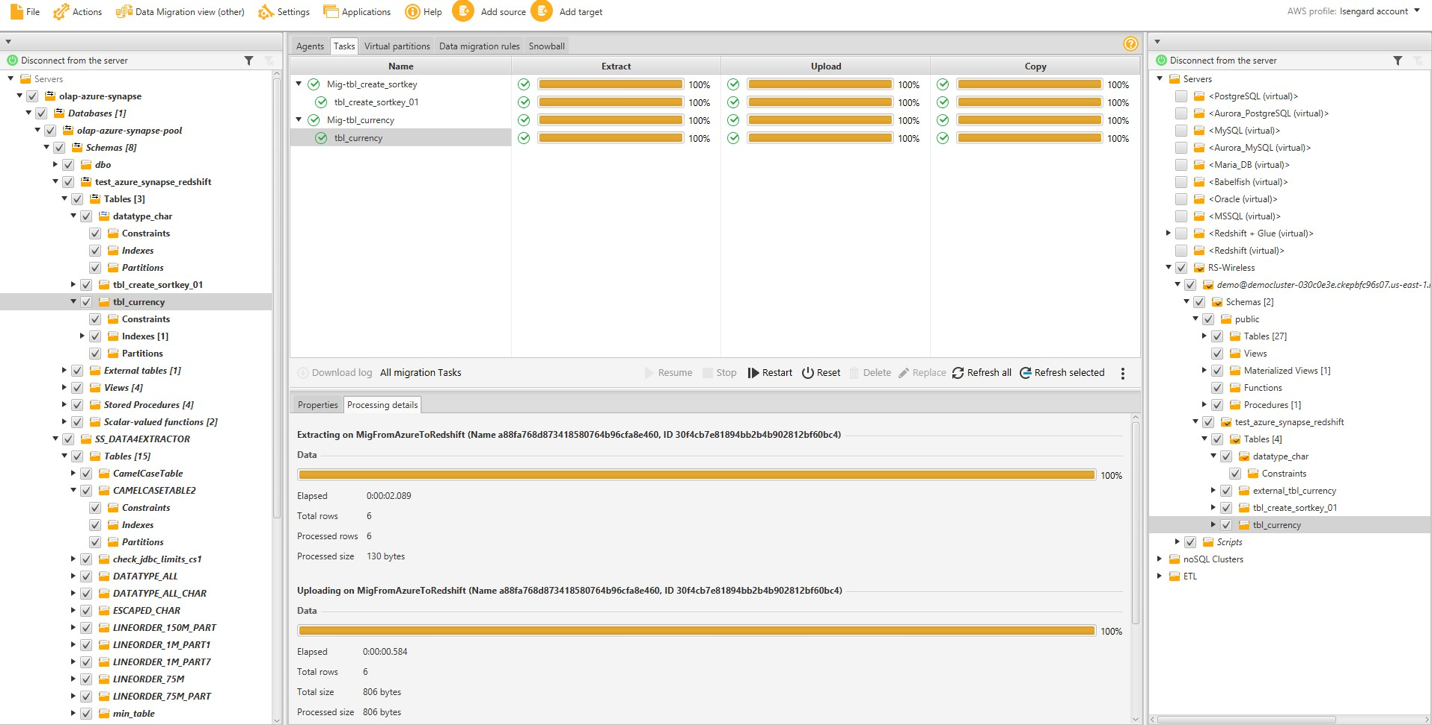Switch to the Agents tab

[310, 46]
